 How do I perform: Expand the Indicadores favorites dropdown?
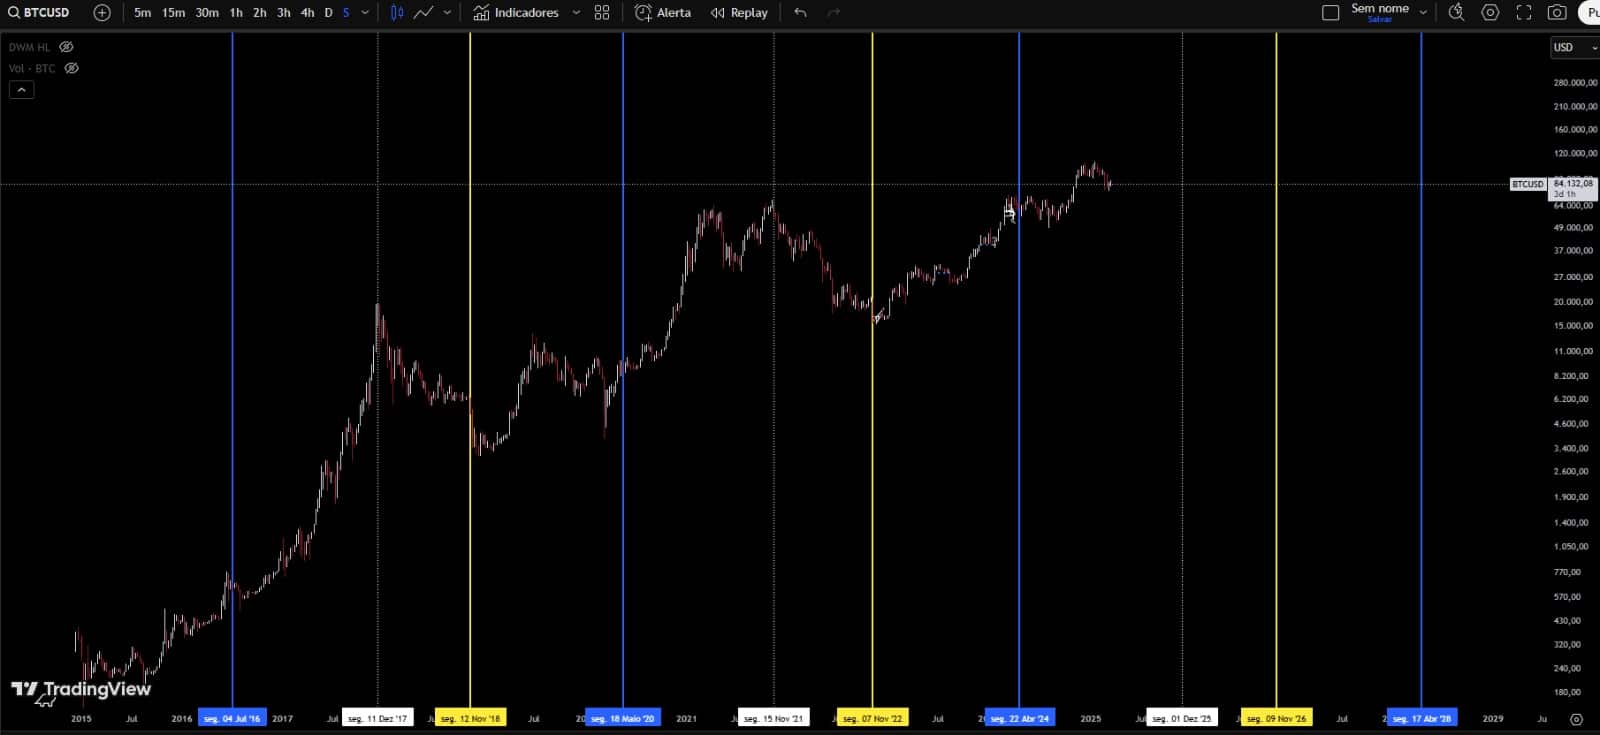576,13
